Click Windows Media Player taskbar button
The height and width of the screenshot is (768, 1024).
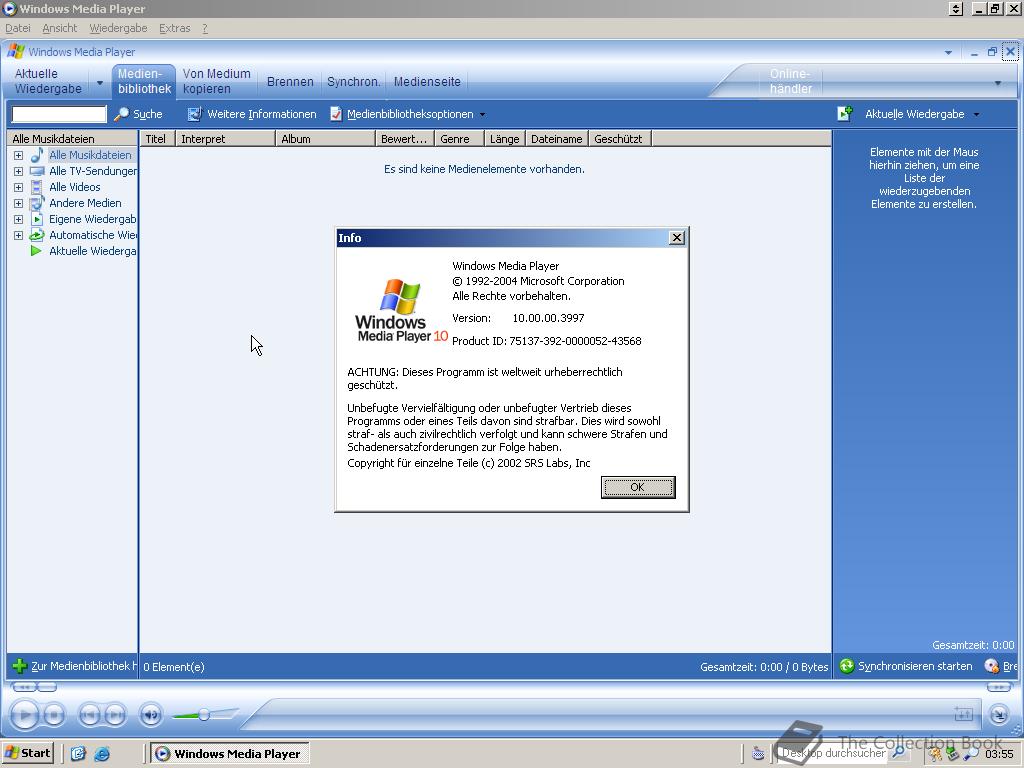(229, 754)
